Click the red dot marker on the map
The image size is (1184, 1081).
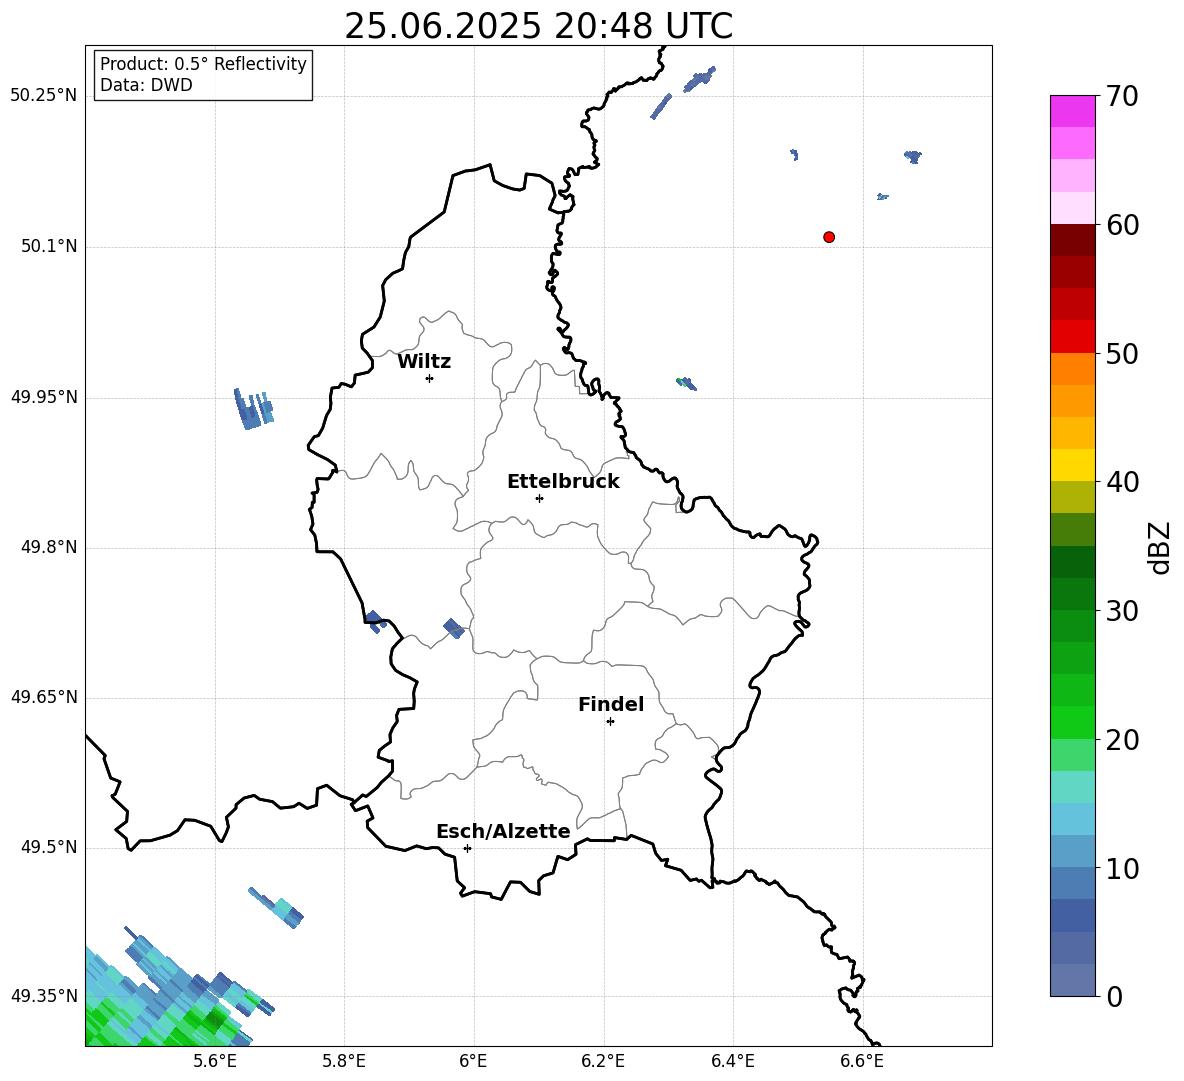pos(829,237)
